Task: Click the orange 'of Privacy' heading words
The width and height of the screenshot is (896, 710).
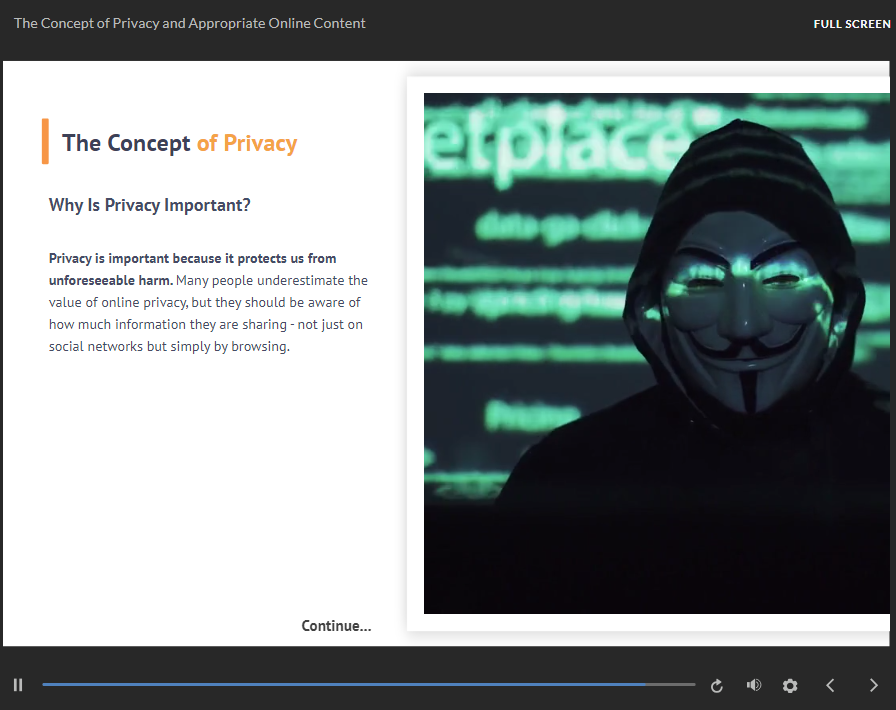Action: [x=247, y=143]
